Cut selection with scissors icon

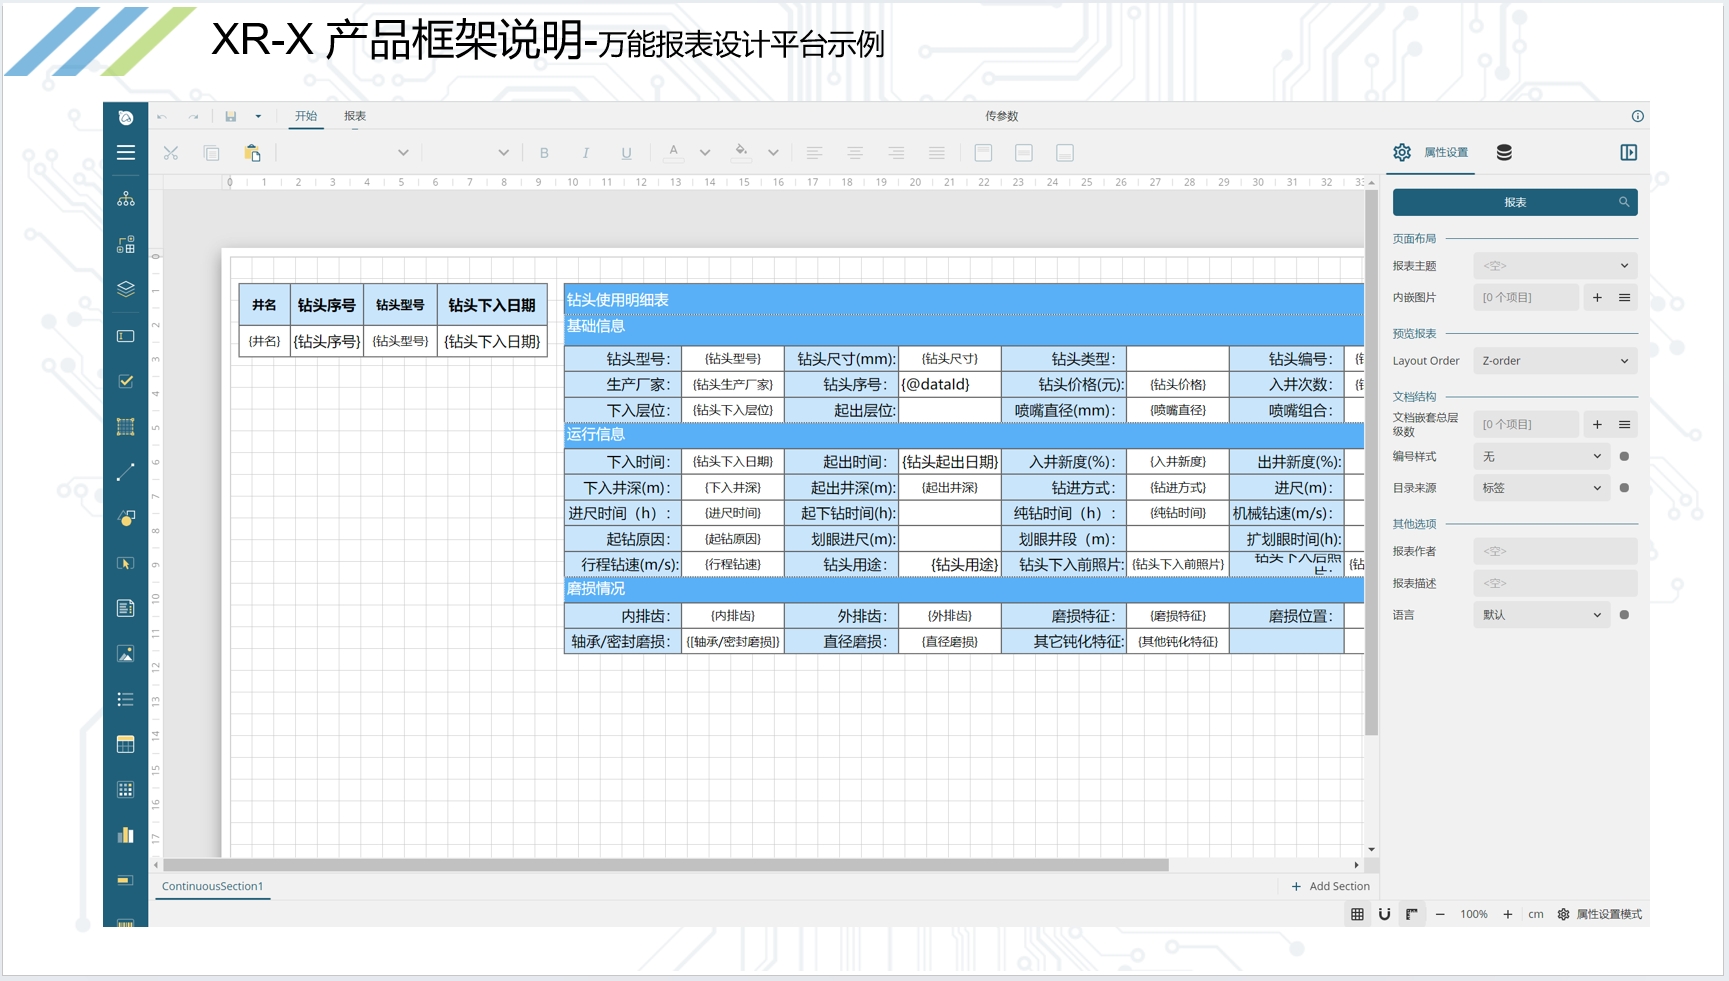[171, 153]
